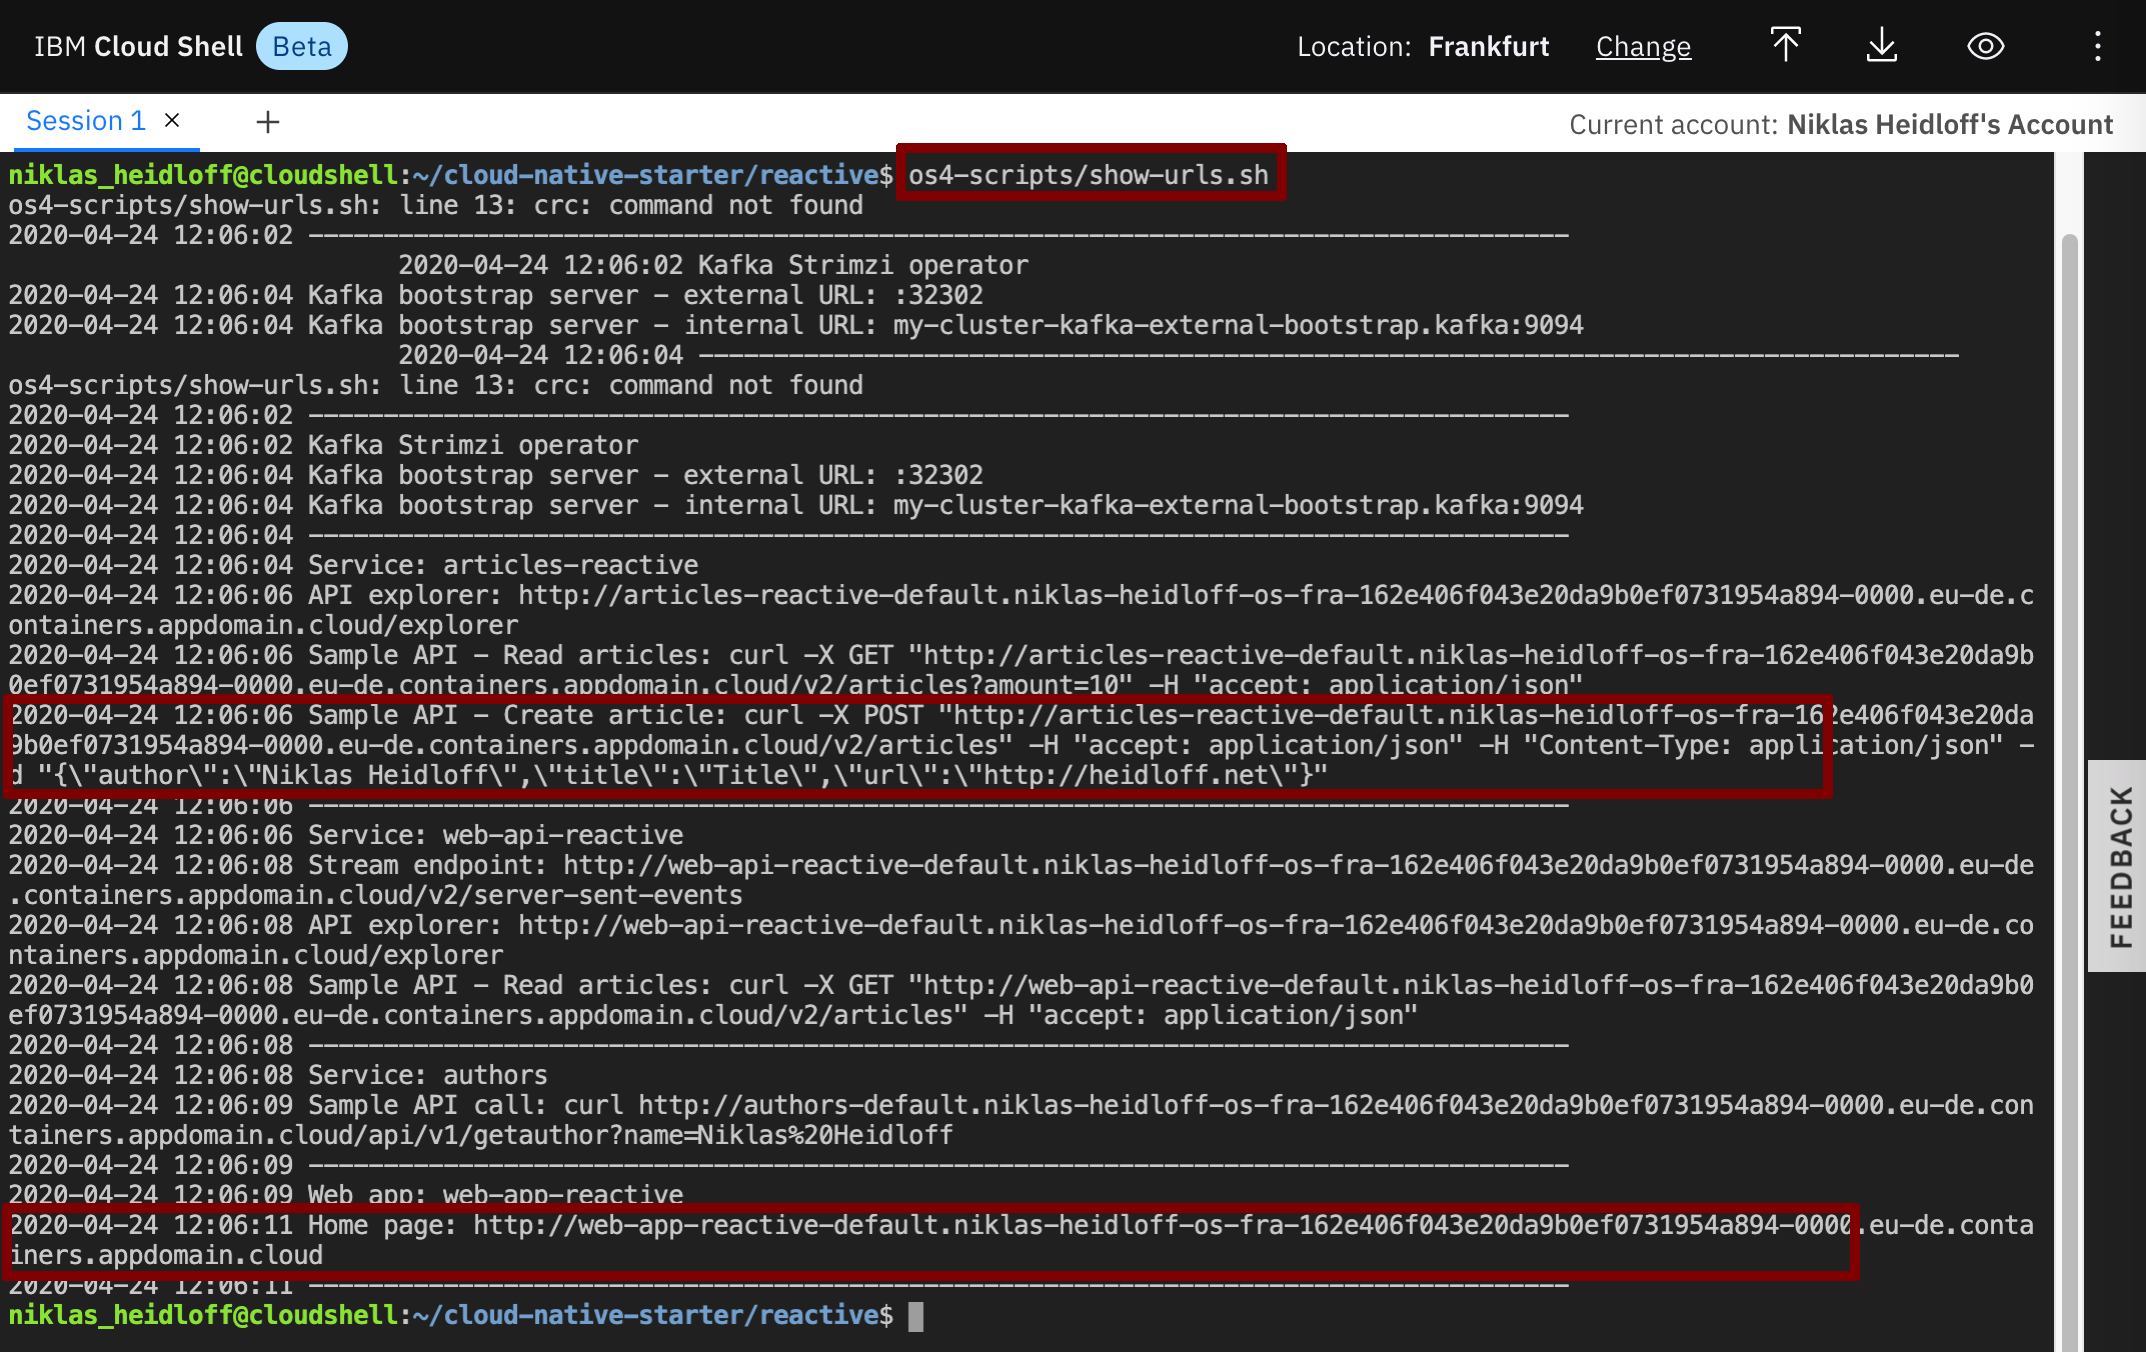
Task: Click the 'Create article' curl POST line
Action: (1021, 745)
